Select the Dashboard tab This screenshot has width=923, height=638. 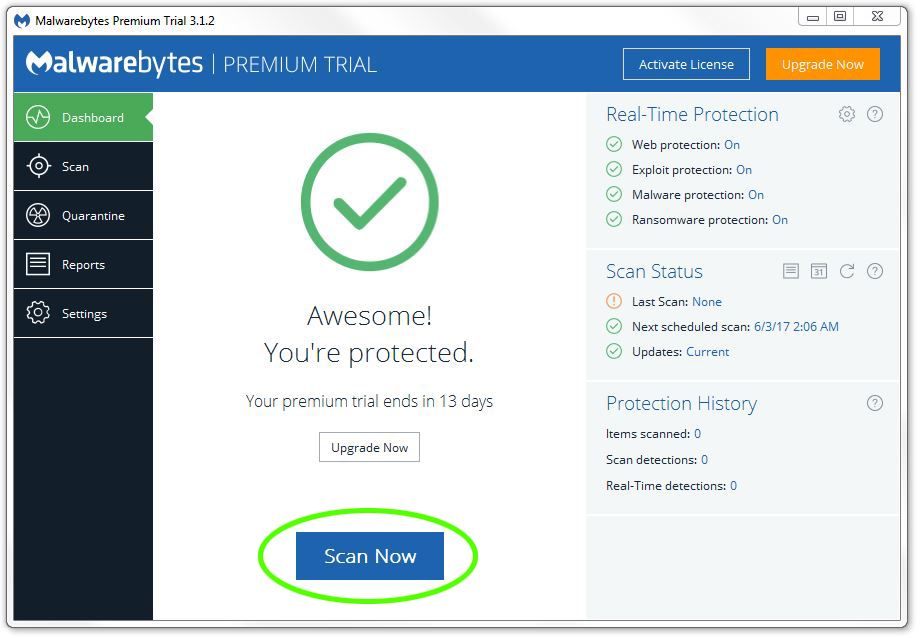(84, 117)
